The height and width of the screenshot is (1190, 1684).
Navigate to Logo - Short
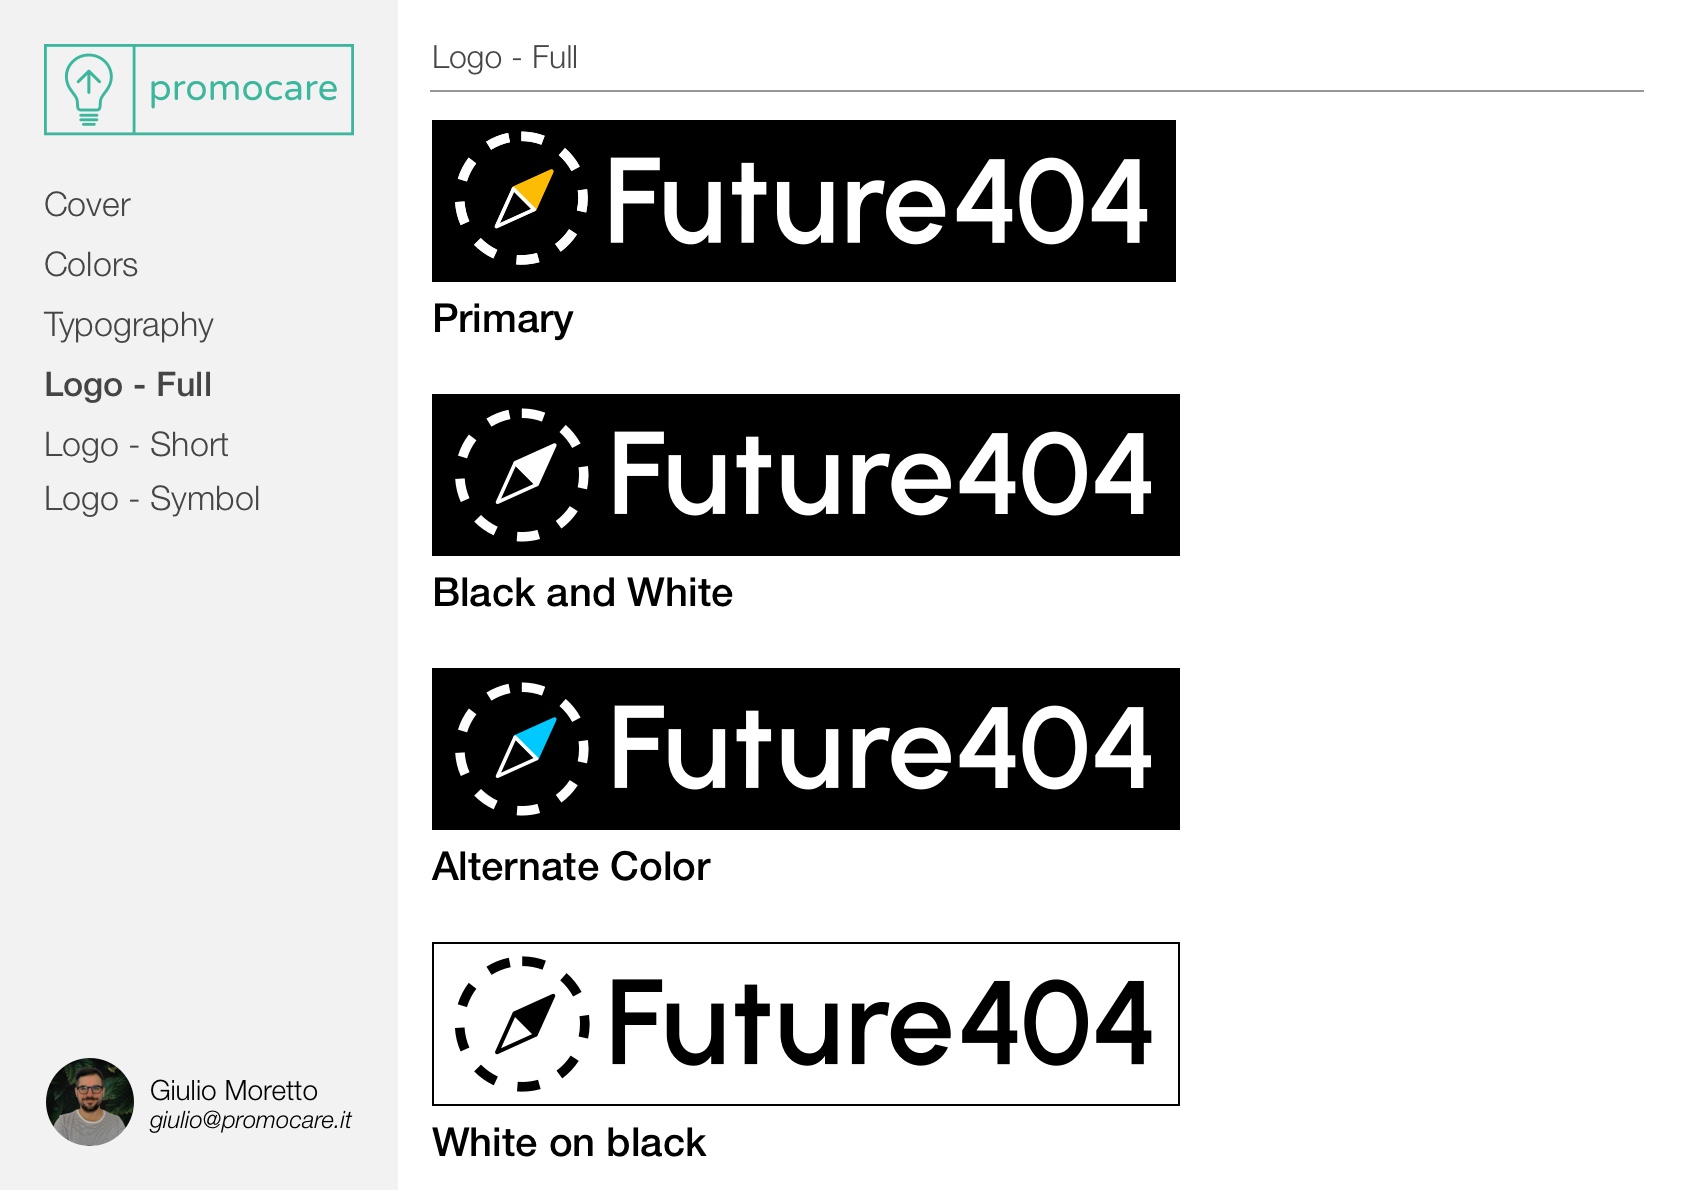(136, 445)
